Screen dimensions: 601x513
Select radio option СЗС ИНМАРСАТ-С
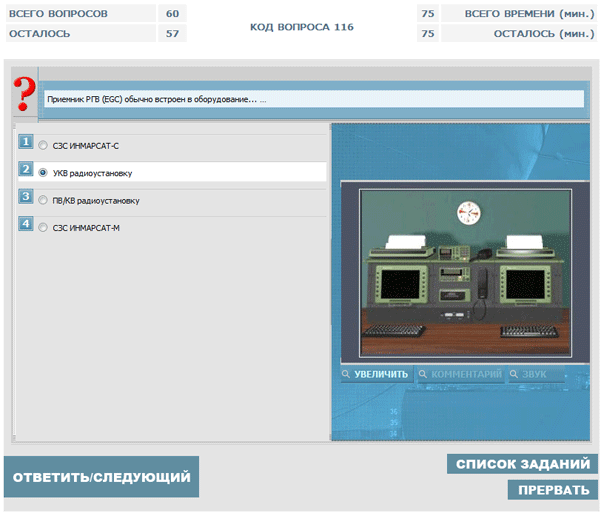[43, 145]
